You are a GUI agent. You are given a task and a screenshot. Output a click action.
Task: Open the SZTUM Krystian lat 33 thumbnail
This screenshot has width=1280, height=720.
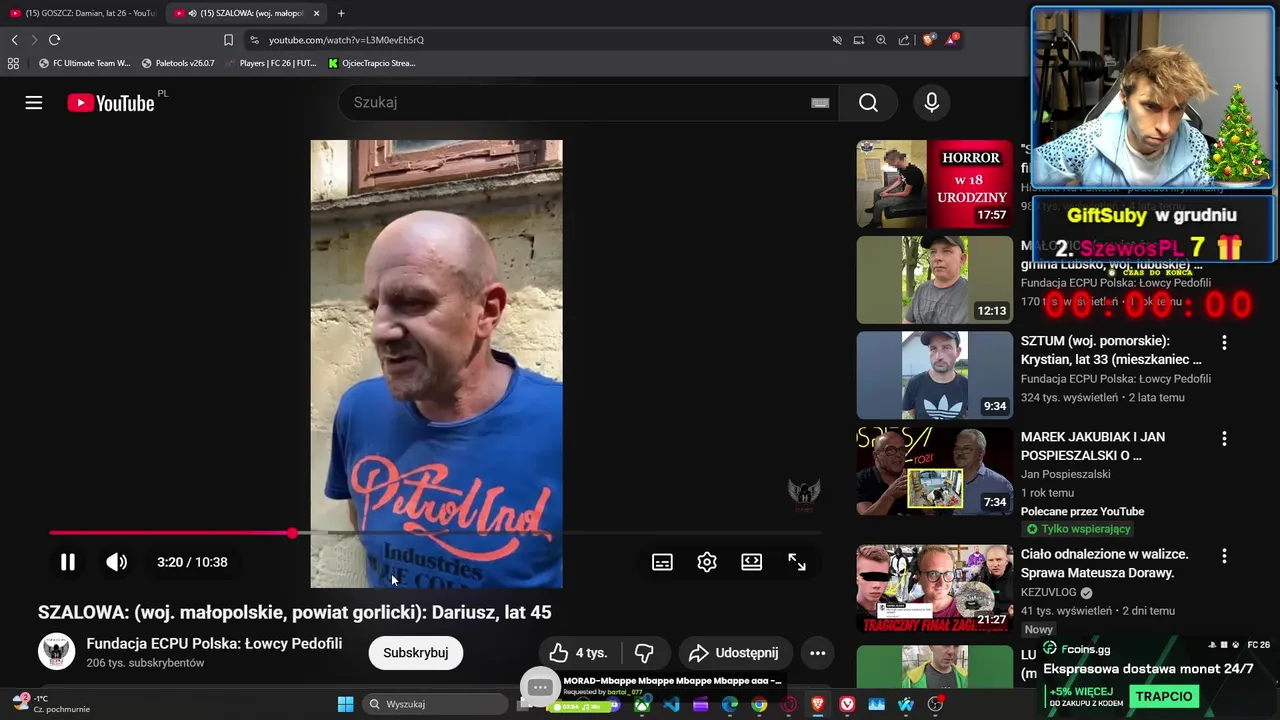pos(934,375)
